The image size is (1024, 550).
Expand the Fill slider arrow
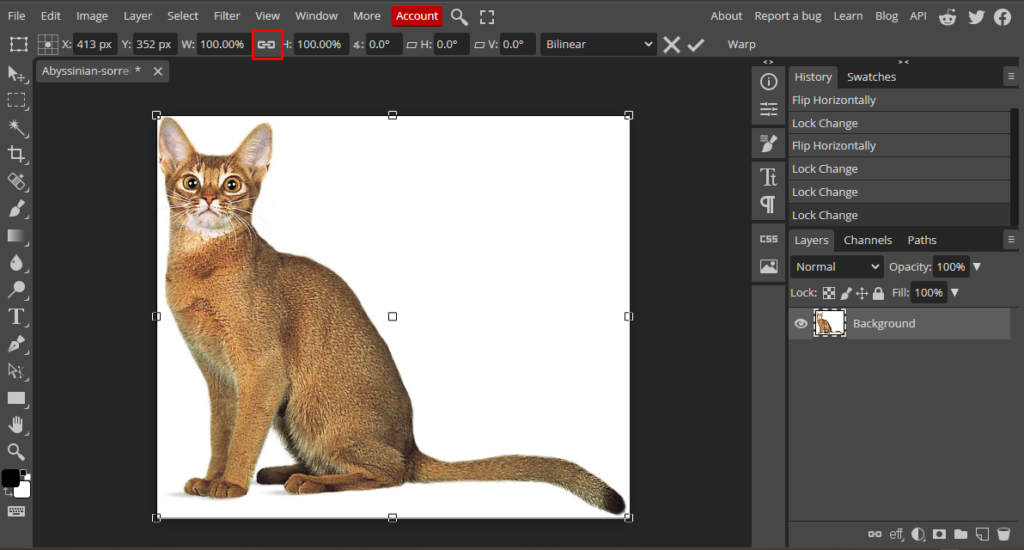(955, 293)
